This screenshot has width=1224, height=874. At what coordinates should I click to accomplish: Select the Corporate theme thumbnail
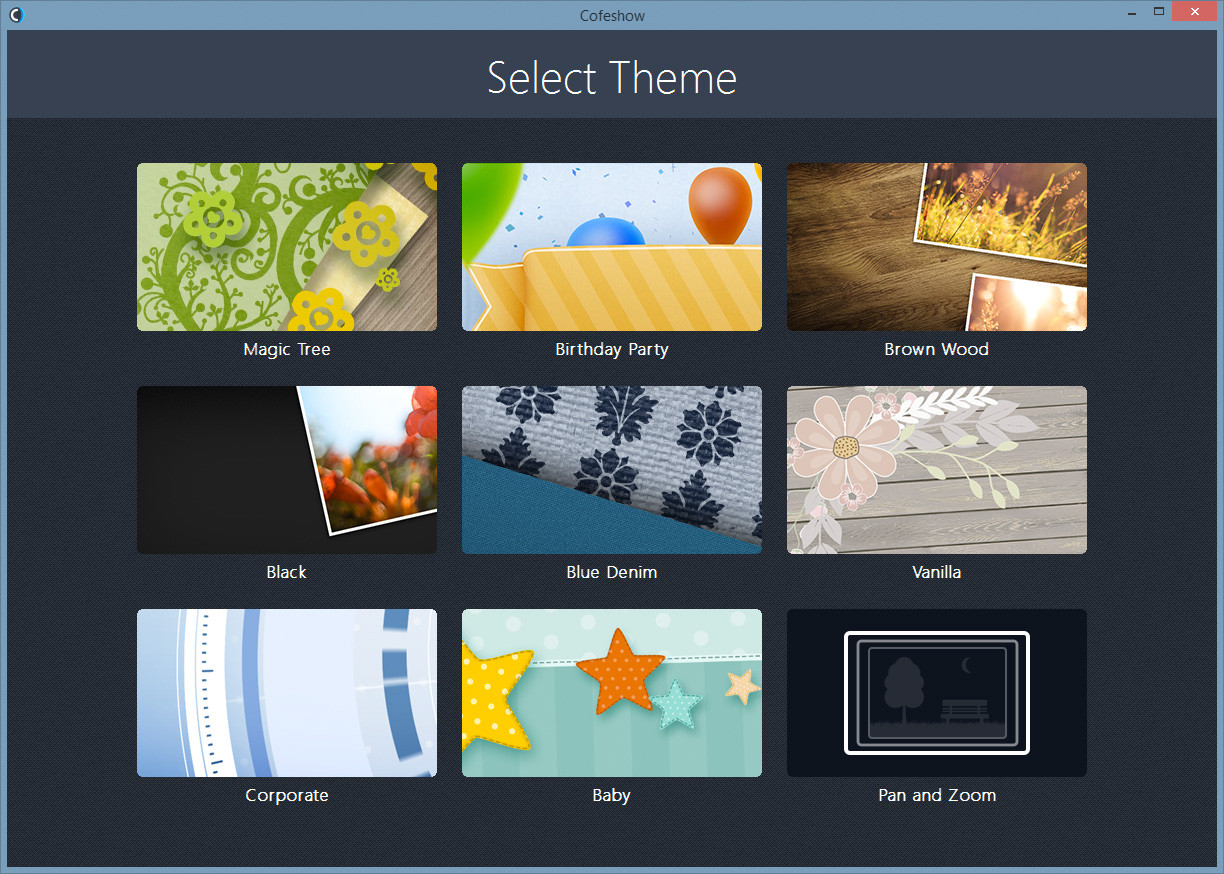tap(287, 693)
